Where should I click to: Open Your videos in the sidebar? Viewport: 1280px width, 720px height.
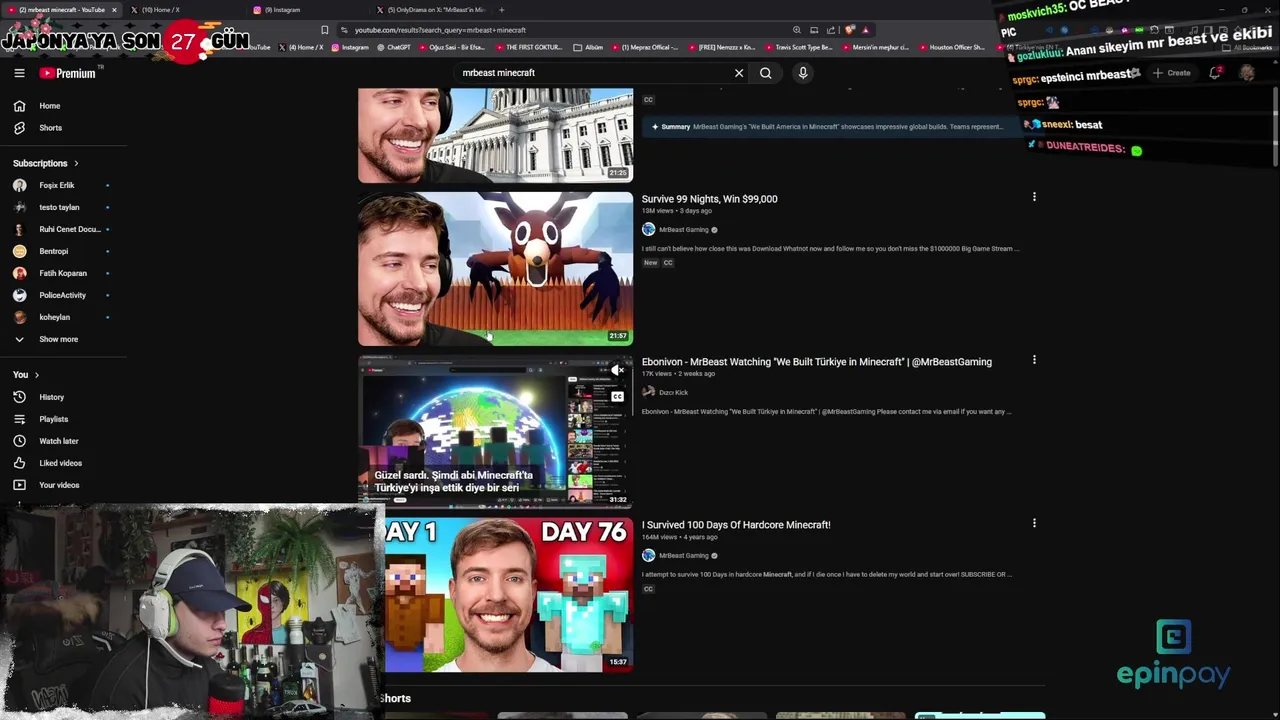click(60, 485)
